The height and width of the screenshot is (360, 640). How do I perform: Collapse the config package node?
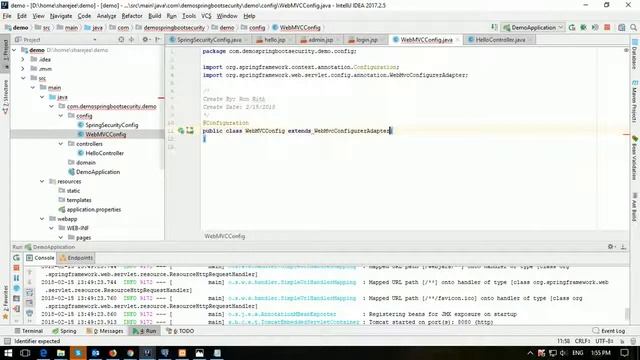click(x=61, y=116)
